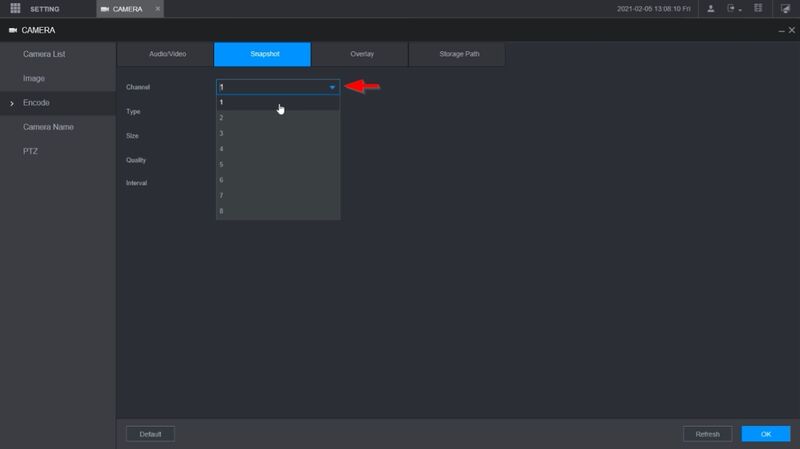Viewport: 800px width, 449px height.
Task: Choose channel 4 from the list
Action: (278, 149)
